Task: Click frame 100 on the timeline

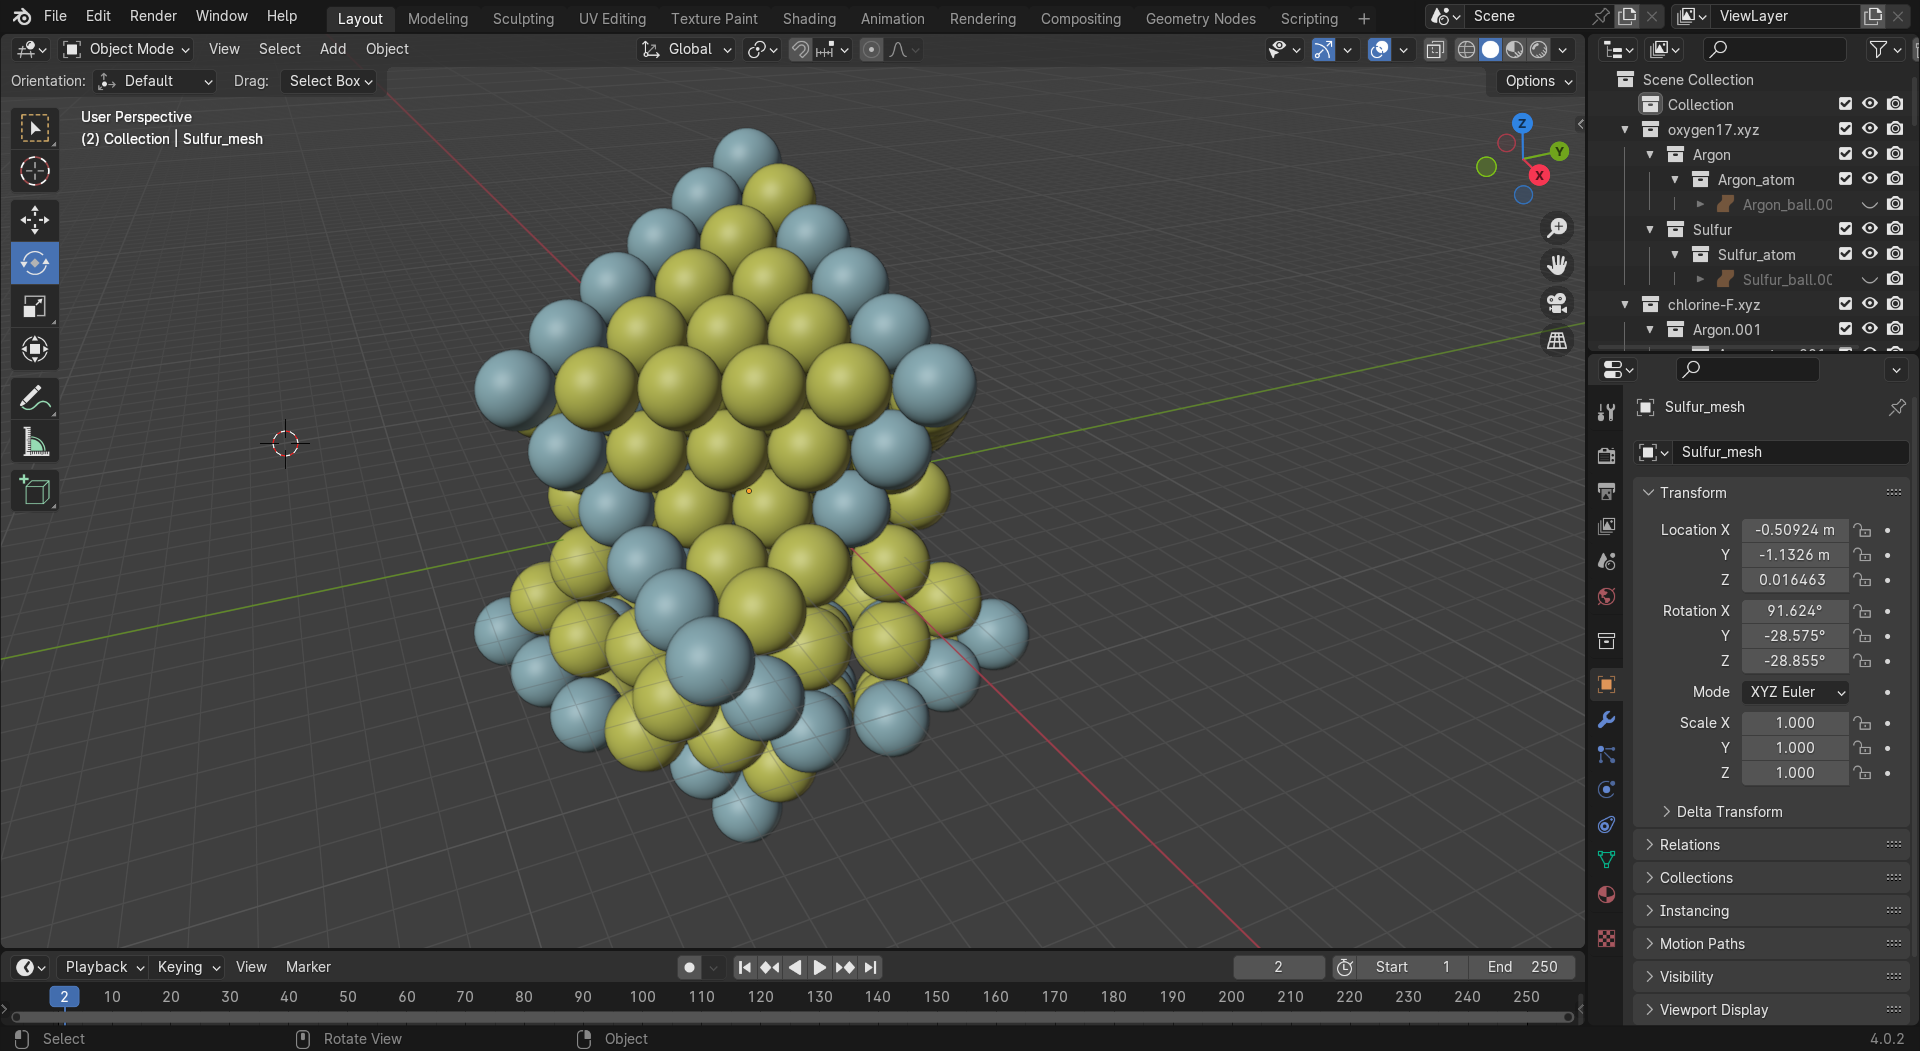Action: point(642,997)
